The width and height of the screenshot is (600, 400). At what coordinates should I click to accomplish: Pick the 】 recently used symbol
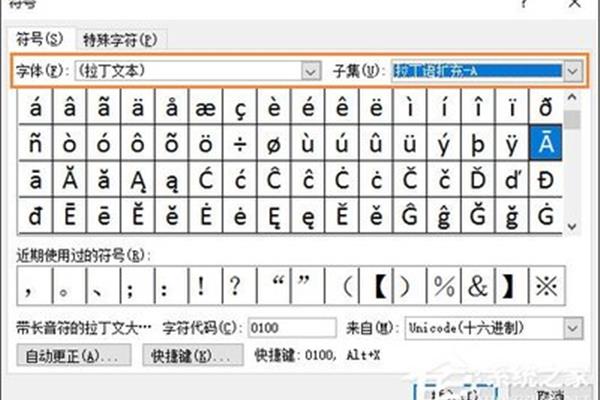click(x=512, y=286)
